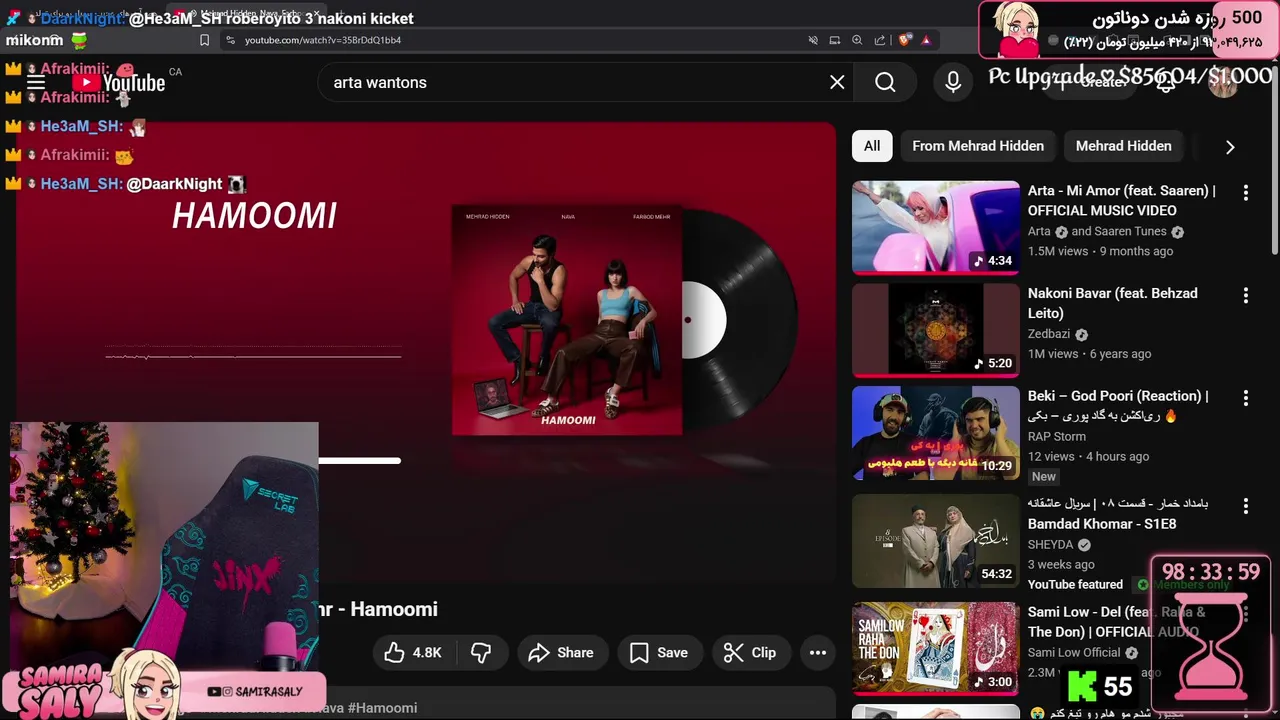Share the video
1280x720 pixels.
(x=561, y=652)
